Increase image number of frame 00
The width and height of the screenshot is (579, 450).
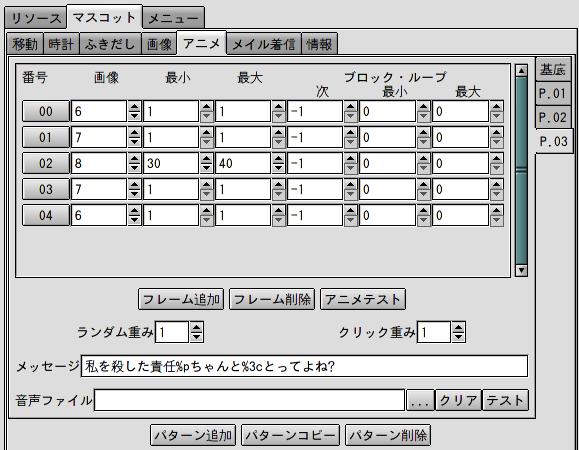[134, 107]
